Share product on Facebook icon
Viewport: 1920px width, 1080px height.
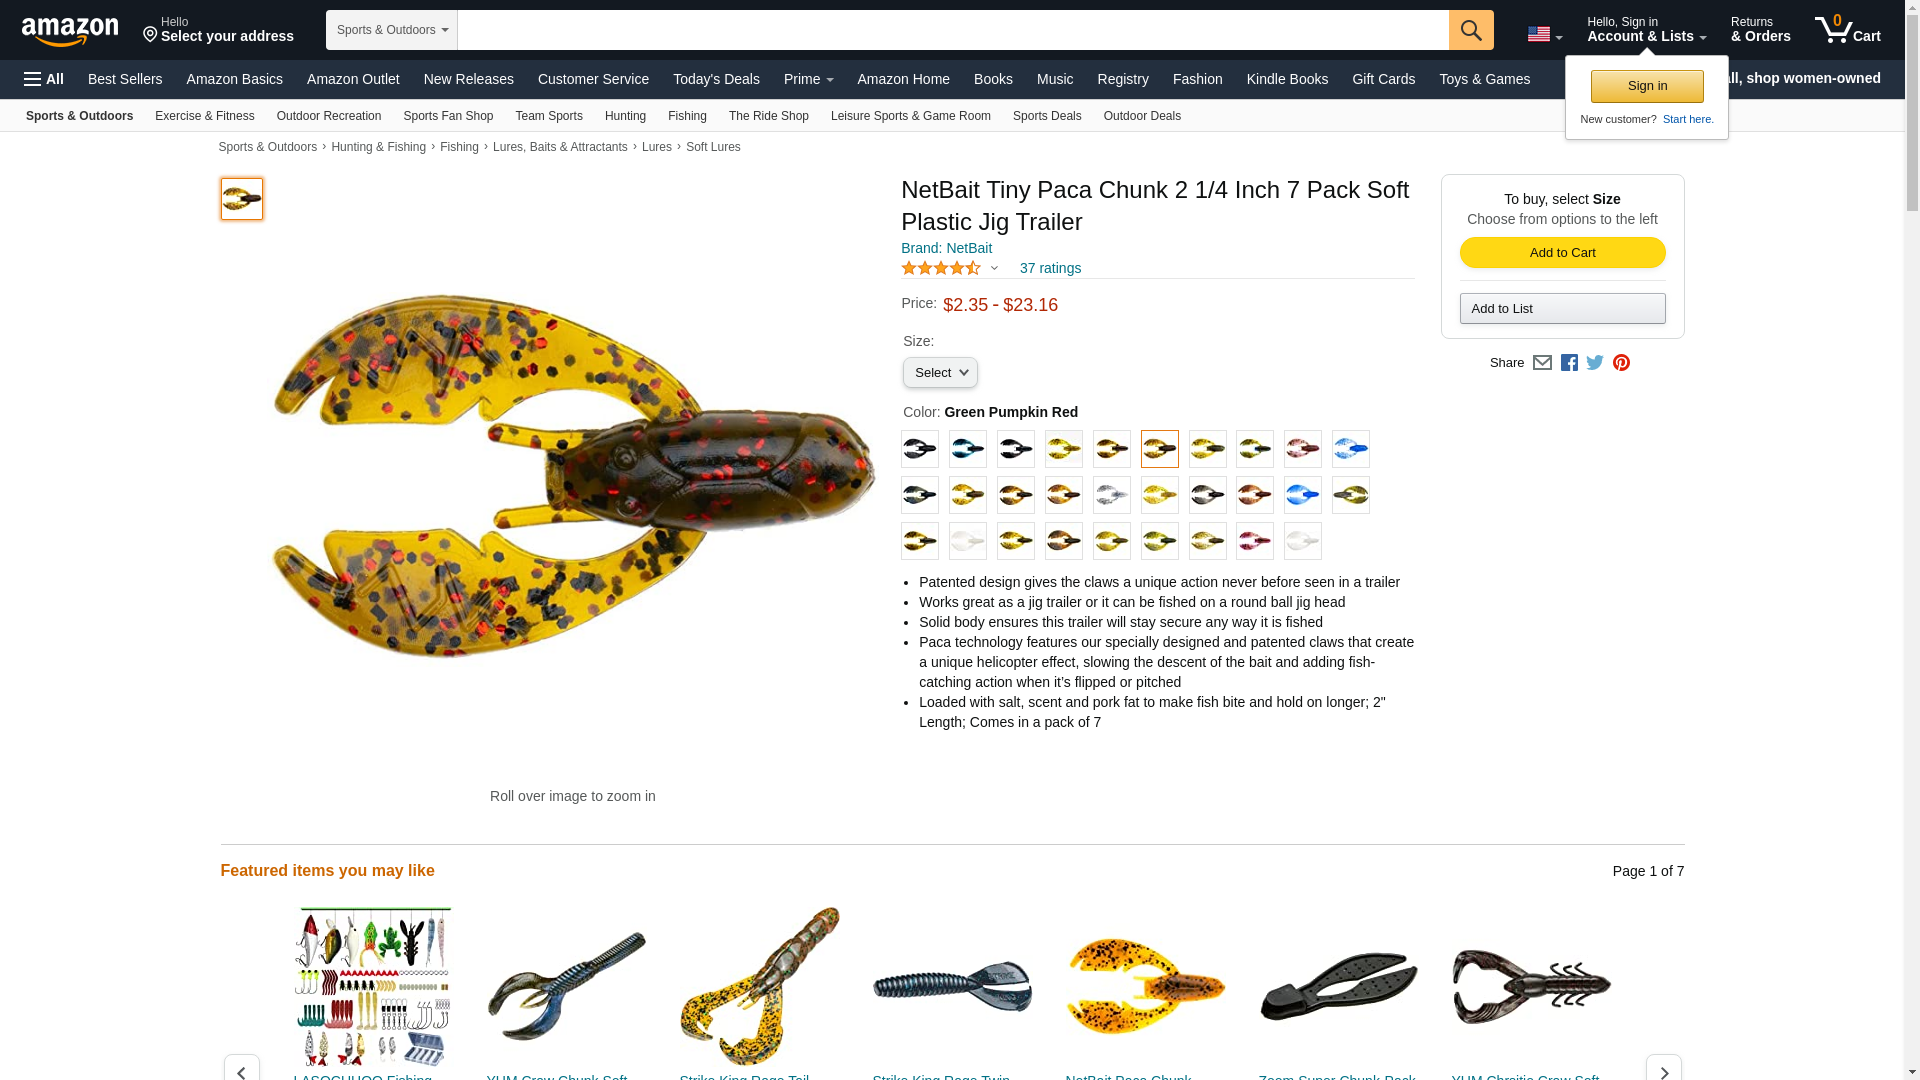click(x=1569, y=363)
